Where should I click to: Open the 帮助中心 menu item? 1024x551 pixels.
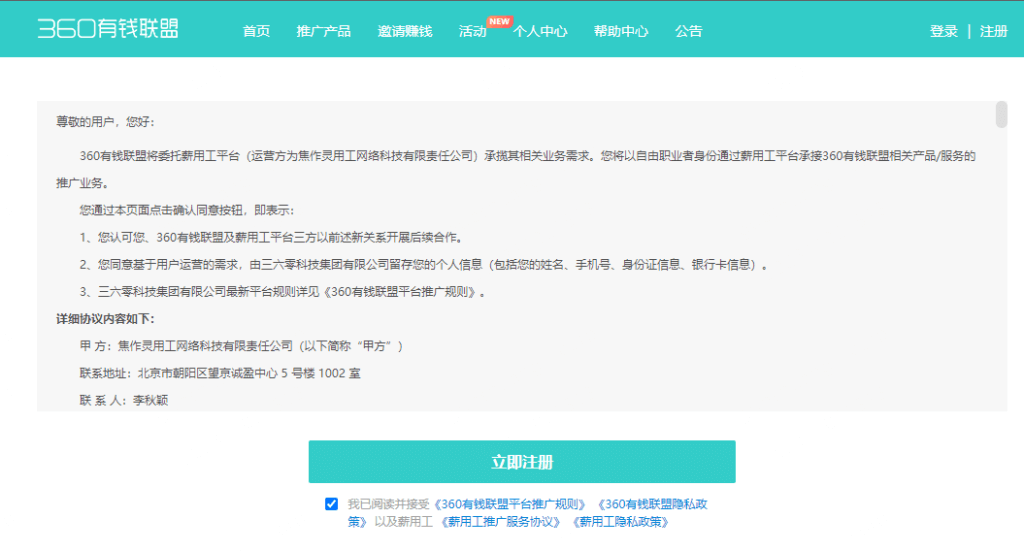point(621,31)
